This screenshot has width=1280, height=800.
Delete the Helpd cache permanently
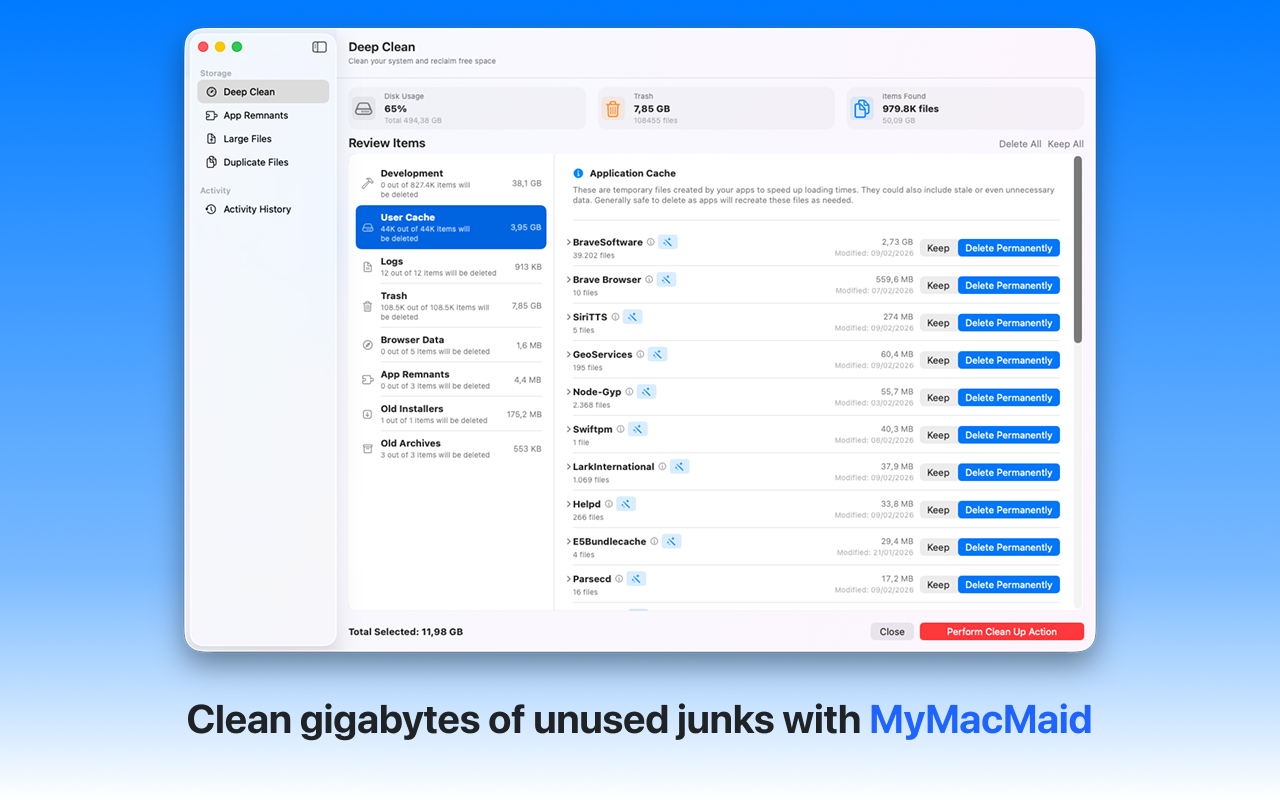pos(1008,509)
